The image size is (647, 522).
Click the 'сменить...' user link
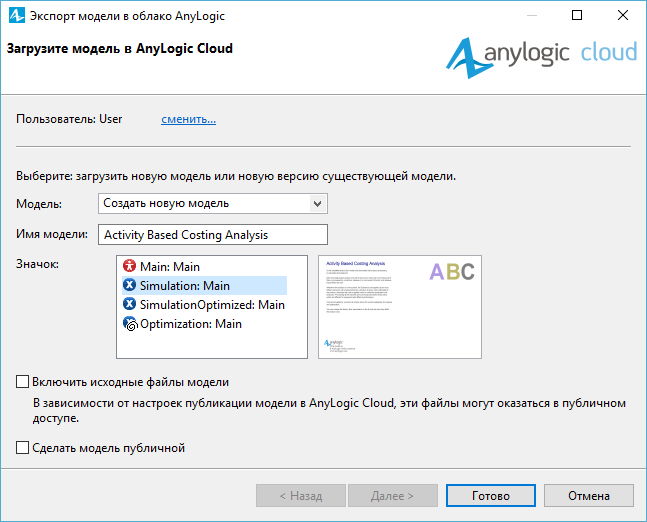(188, 119)
